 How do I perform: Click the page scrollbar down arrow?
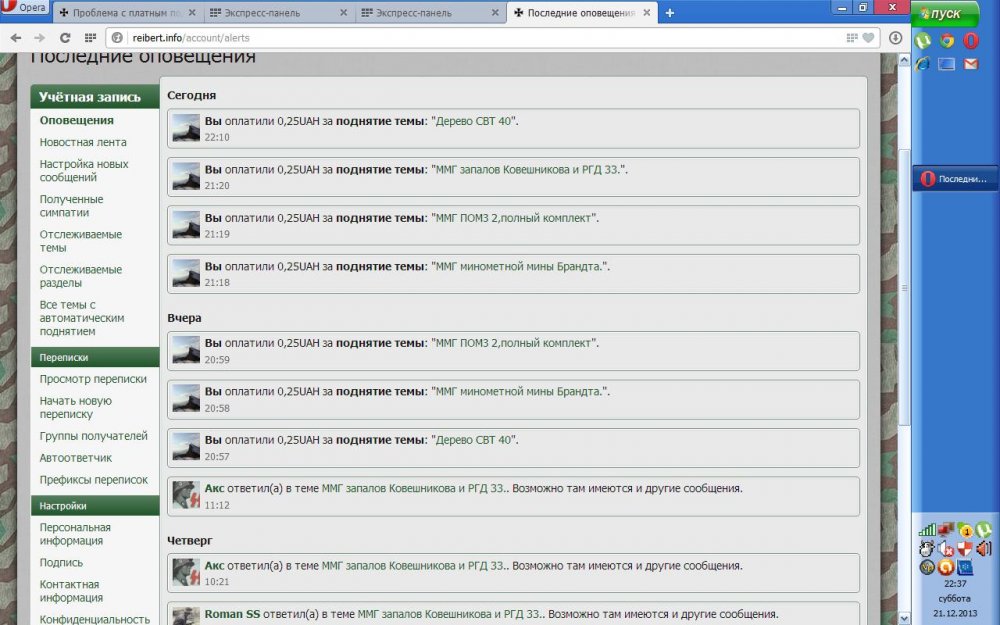click(904, 618)
